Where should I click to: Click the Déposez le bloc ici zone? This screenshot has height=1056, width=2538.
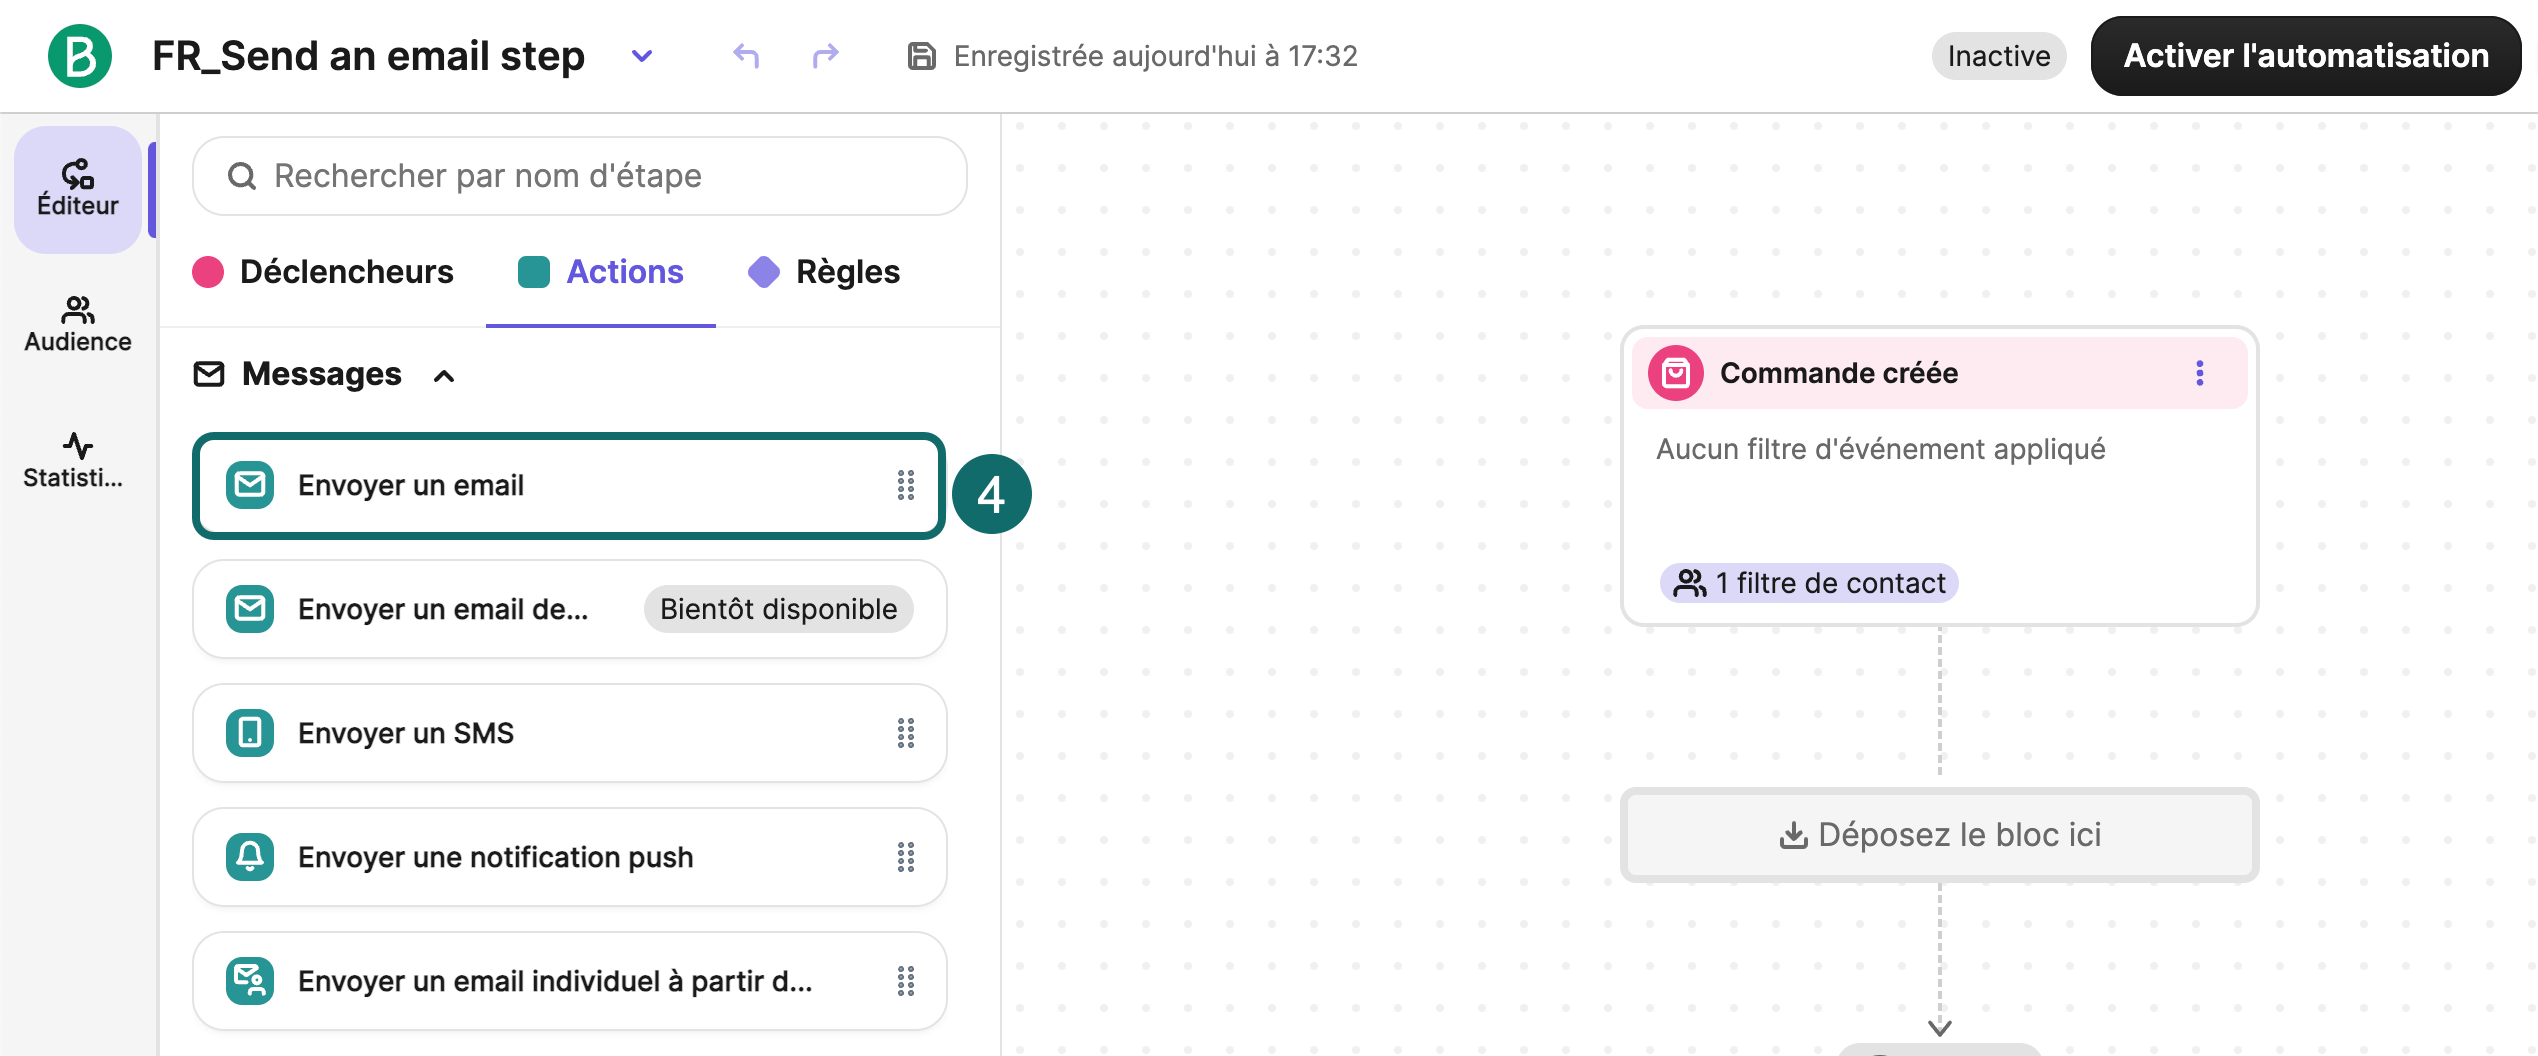(1939, 835)
